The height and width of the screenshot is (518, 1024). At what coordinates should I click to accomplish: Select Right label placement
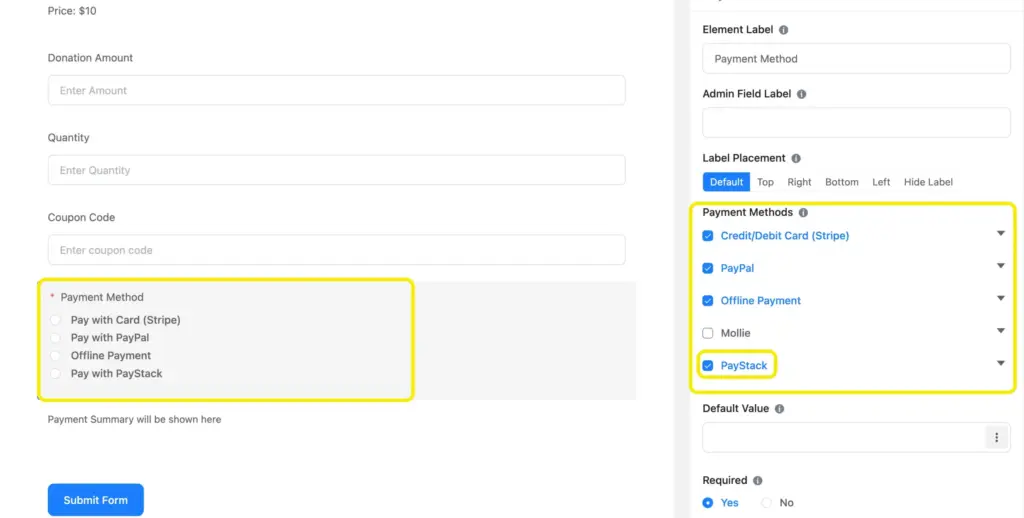[x=799, y=182]
